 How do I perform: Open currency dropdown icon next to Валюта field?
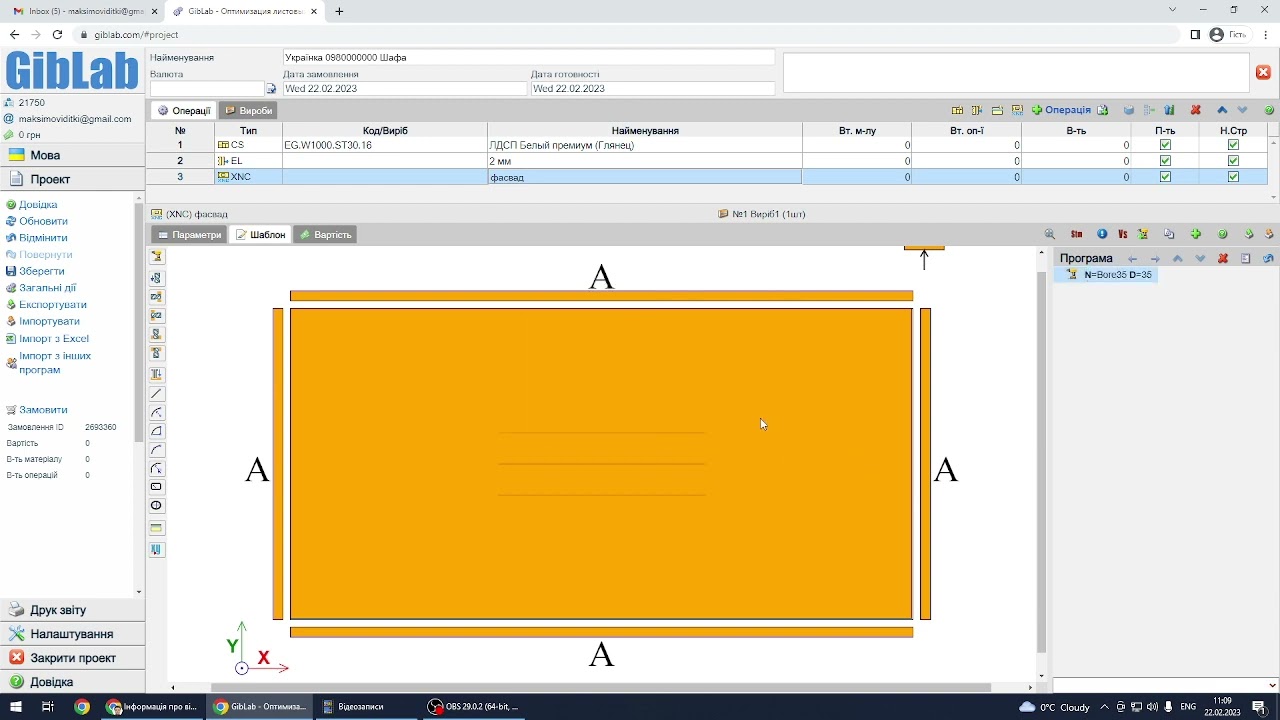pos(271,89)
